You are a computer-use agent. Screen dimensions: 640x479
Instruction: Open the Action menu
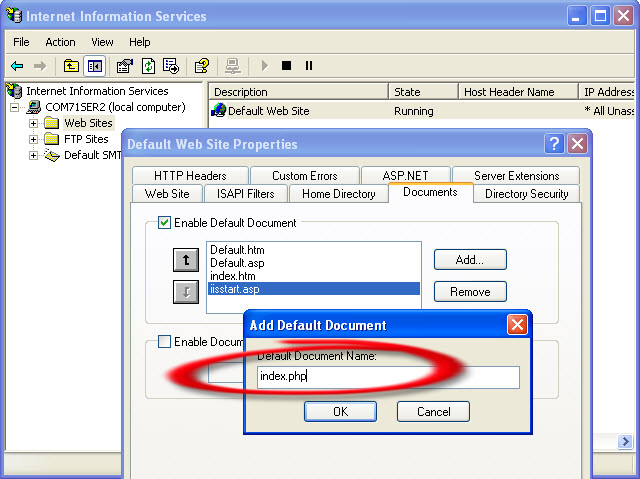[x=60, y=42]
